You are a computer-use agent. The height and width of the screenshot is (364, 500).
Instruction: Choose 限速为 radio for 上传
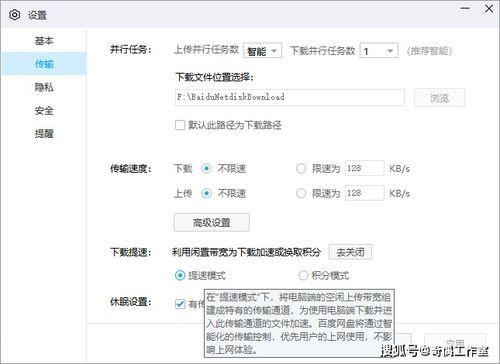coord(301,193)
